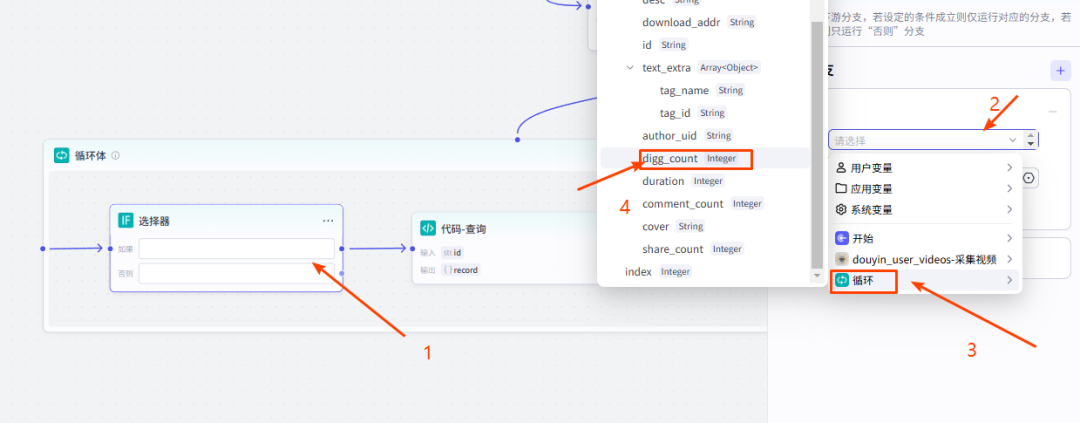Click the folder icon of 应用变量

(x=841, y=188)
